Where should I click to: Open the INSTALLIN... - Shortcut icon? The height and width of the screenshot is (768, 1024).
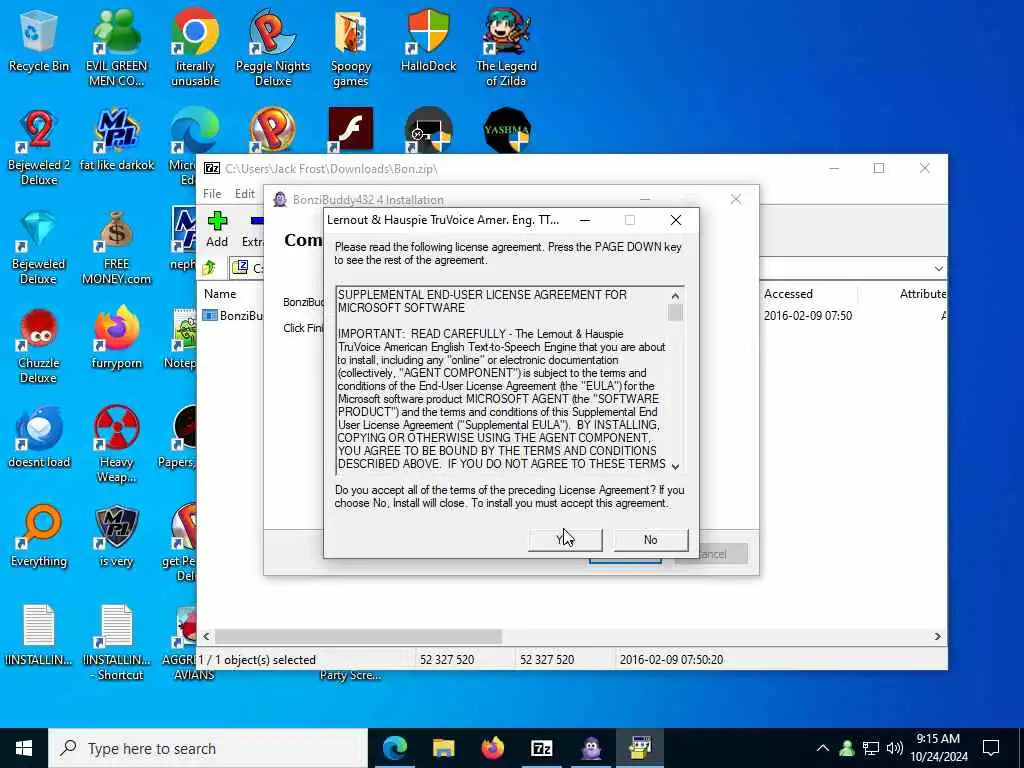[116, 643]
